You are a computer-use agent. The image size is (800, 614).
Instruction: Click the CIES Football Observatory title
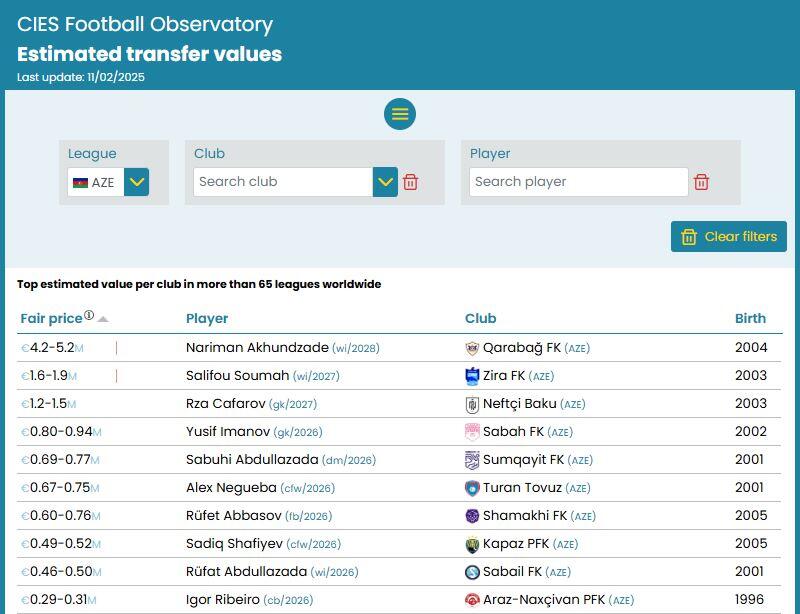[145, 24]
